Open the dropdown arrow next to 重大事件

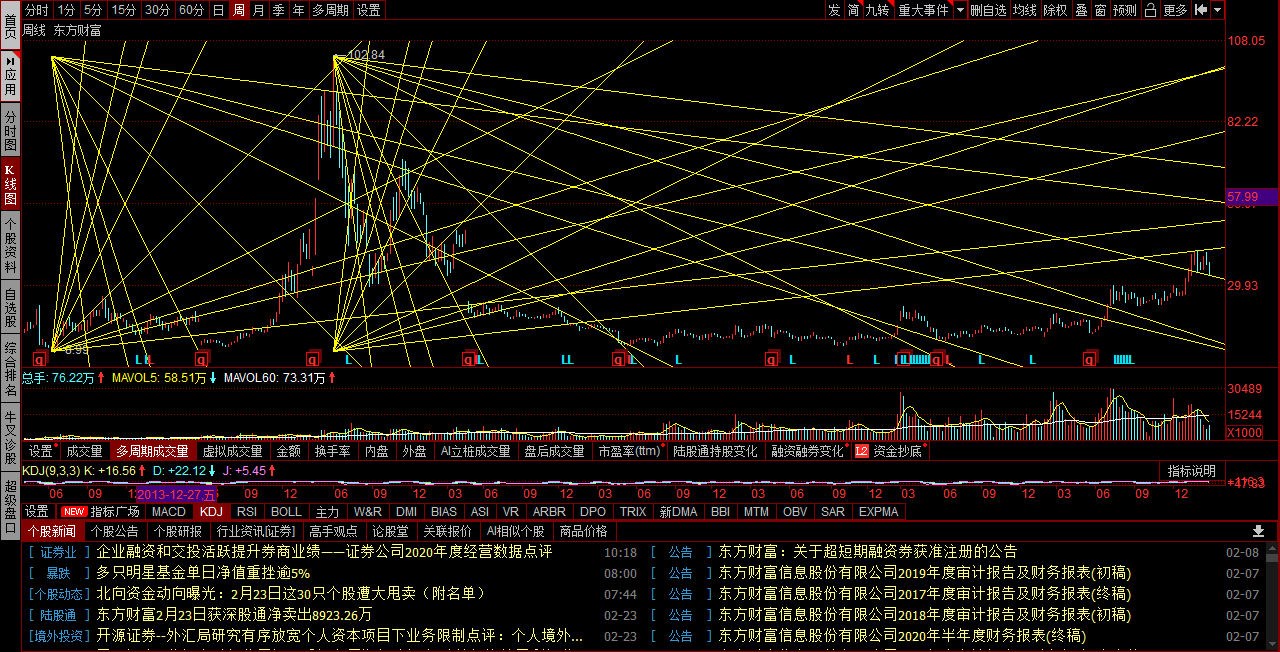(x=960, y=10)
